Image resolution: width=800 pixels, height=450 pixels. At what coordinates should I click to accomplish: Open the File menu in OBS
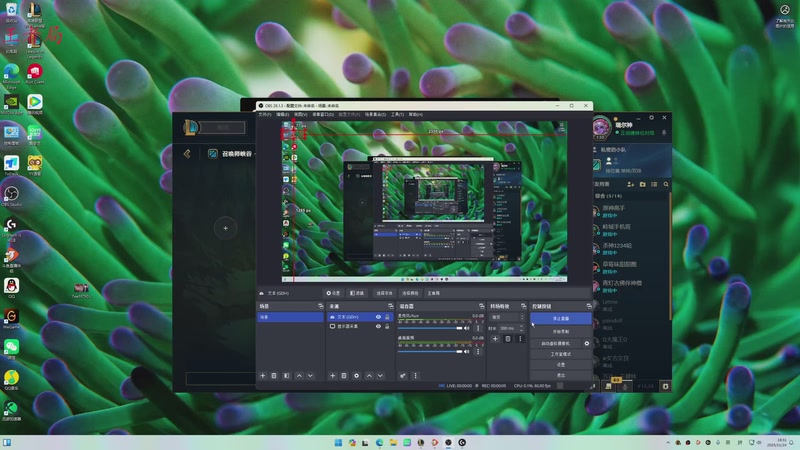click(264, 114)
